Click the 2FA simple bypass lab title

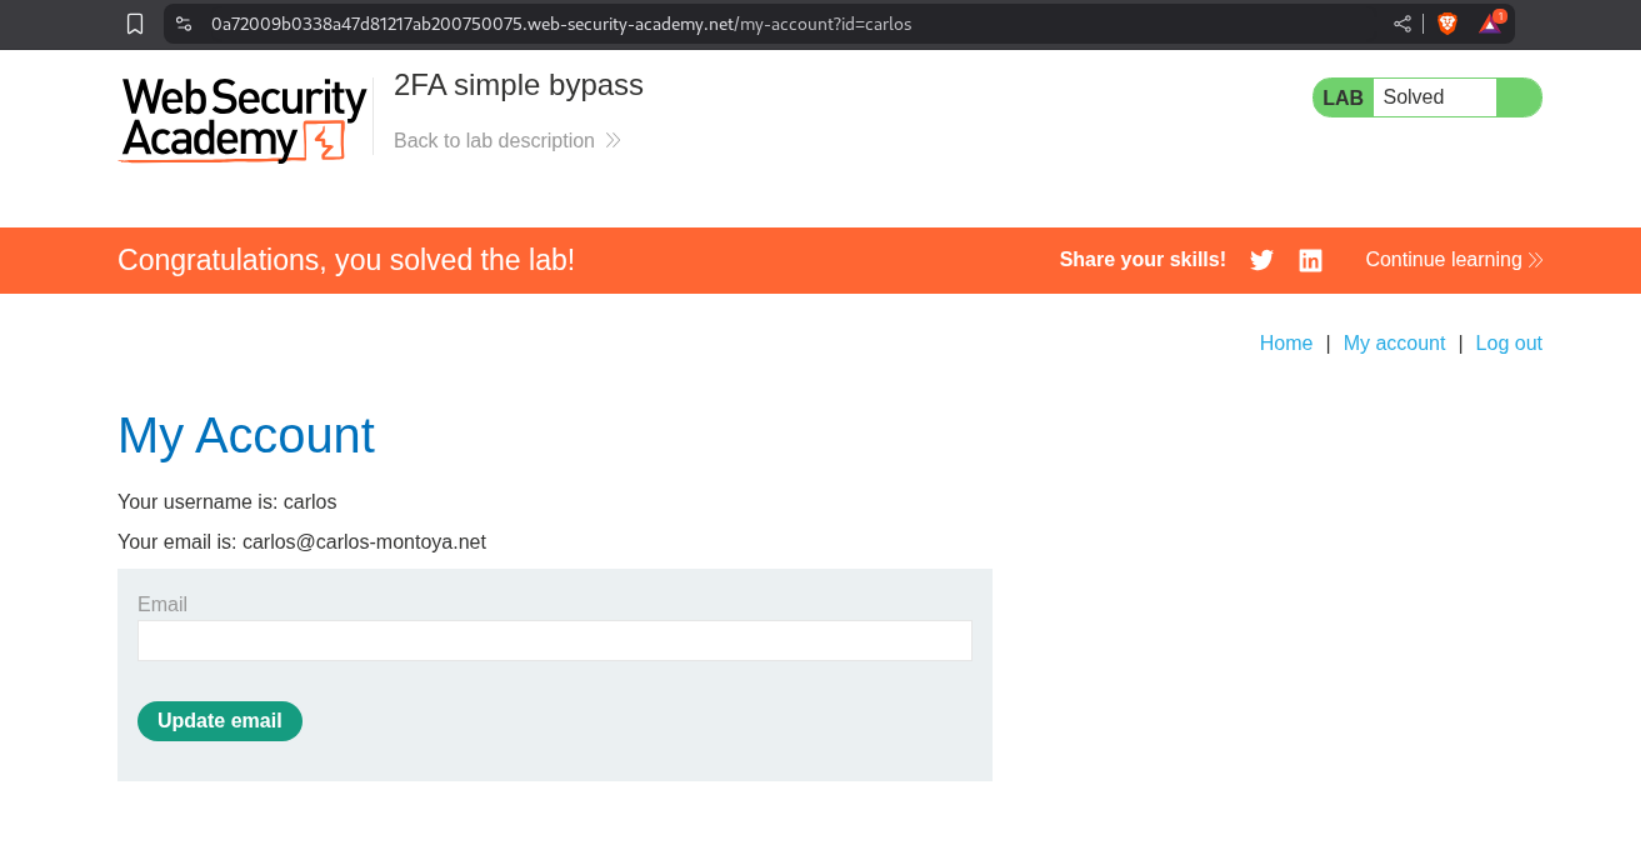point(518,86)
